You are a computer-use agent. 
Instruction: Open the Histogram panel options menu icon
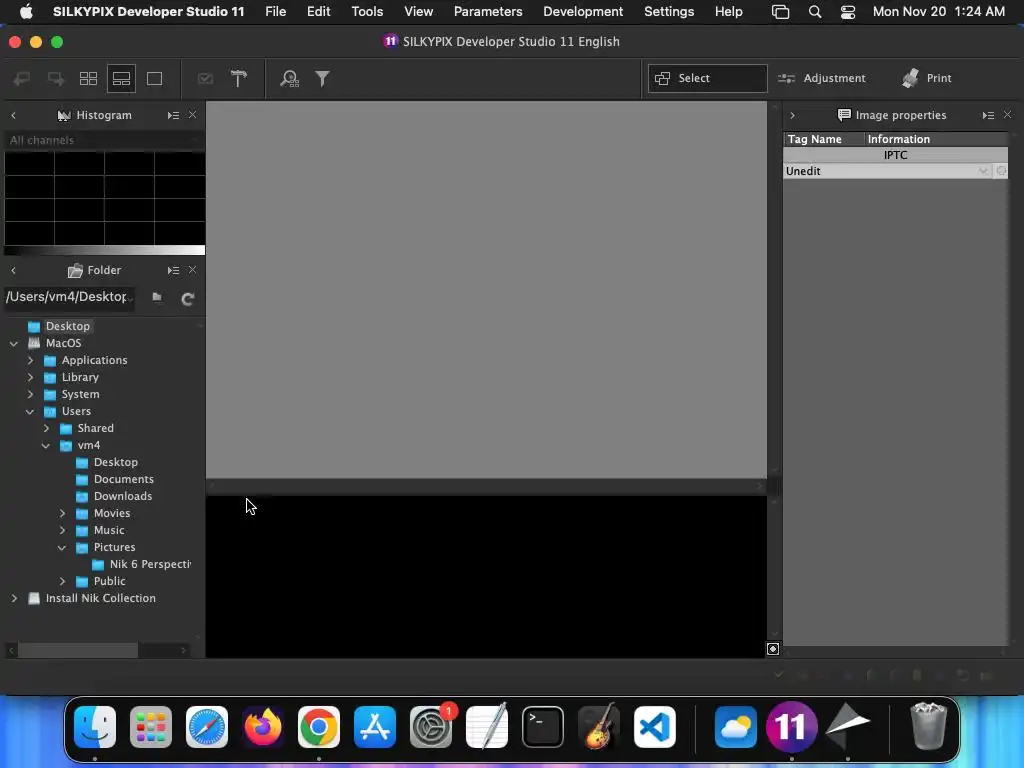coord(173,115)
